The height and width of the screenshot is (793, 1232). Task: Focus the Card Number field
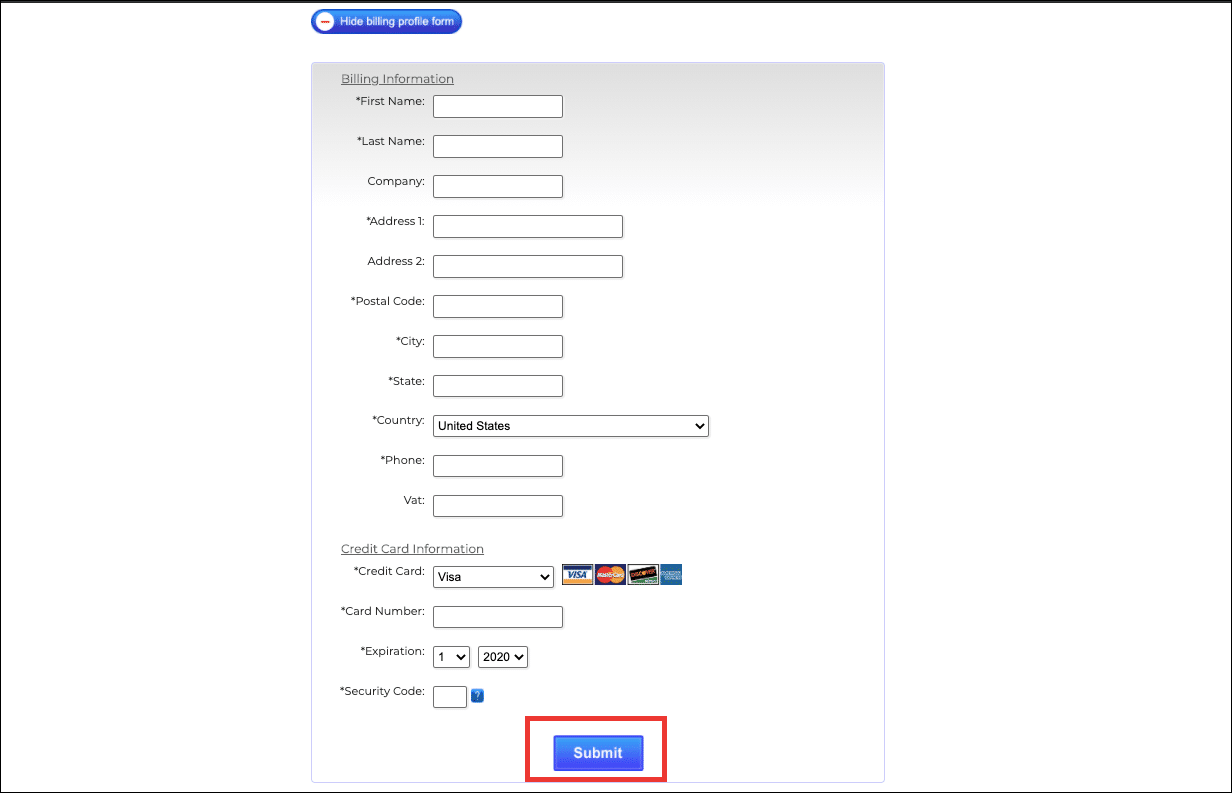pos(497,617)
